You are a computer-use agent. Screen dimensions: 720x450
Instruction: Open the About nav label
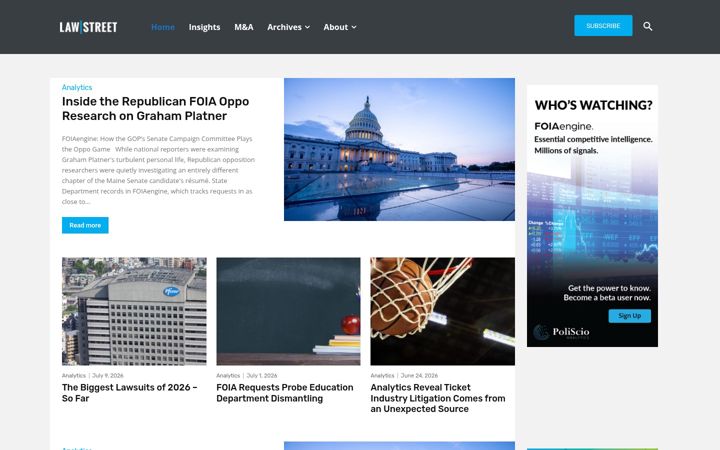(x=335, y=27)
